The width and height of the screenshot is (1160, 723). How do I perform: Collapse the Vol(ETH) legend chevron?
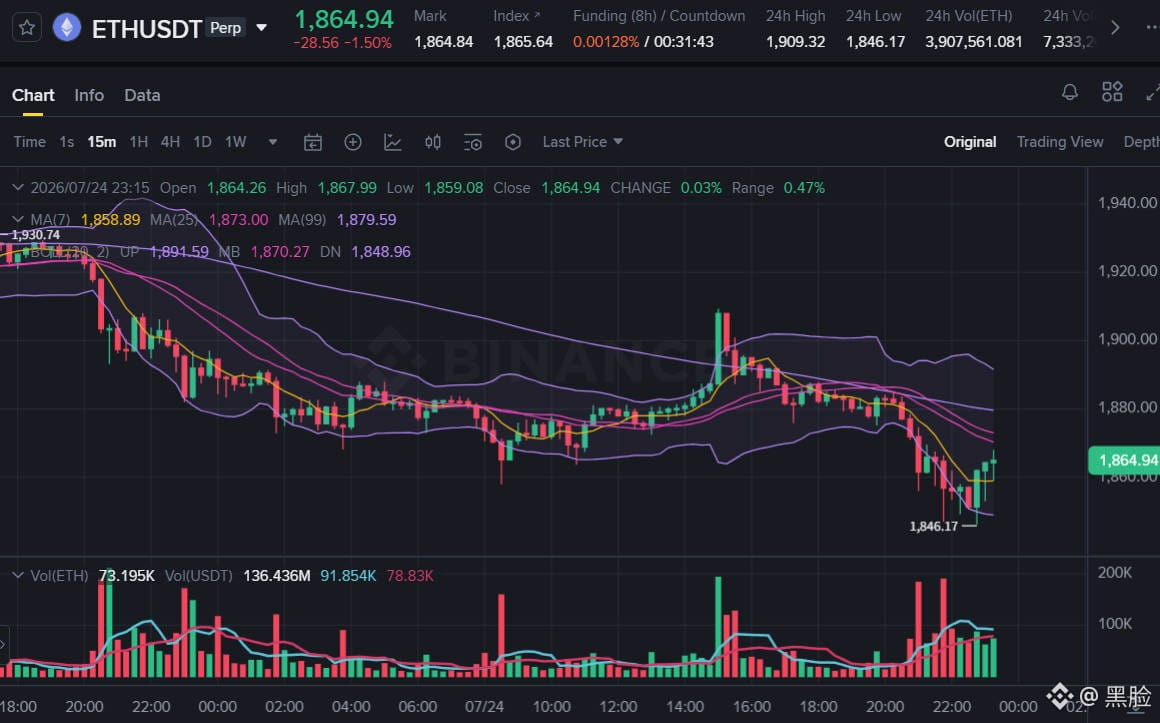coord(18,576)
